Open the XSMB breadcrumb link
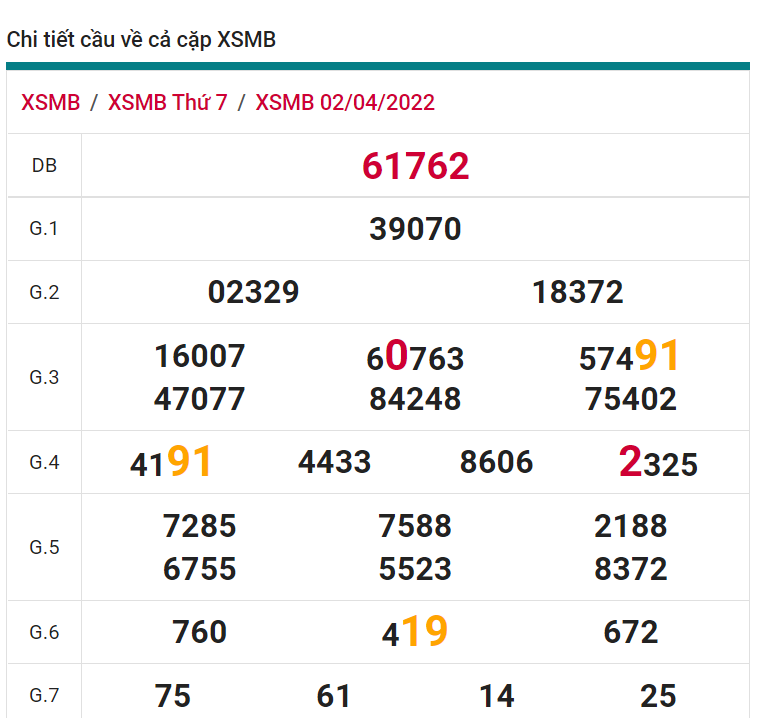 coord(50,103)
